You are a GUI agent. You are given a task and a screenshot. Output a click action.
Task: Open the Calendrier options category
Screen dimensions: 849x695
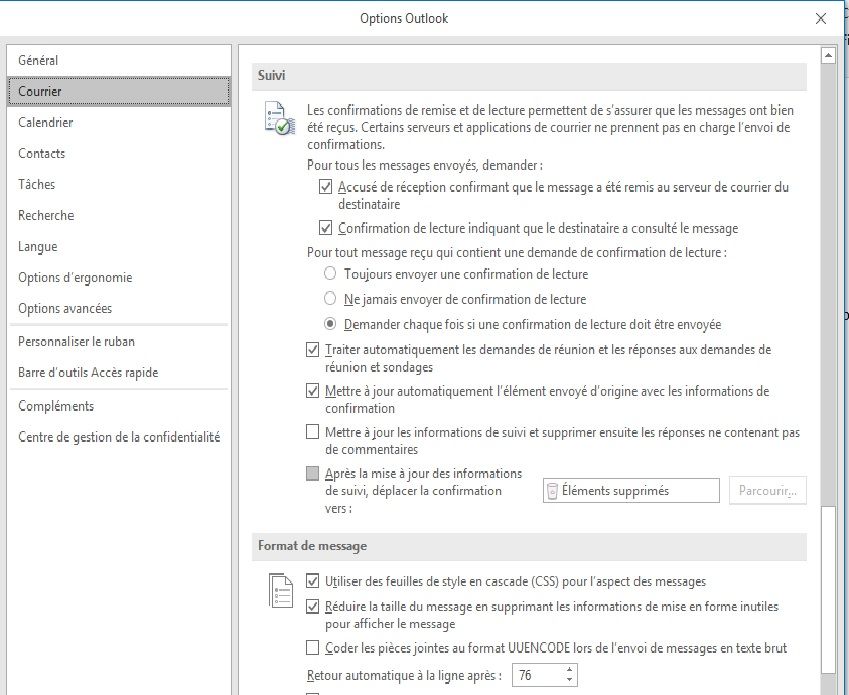pyautogui.click(x=119, y=122)
